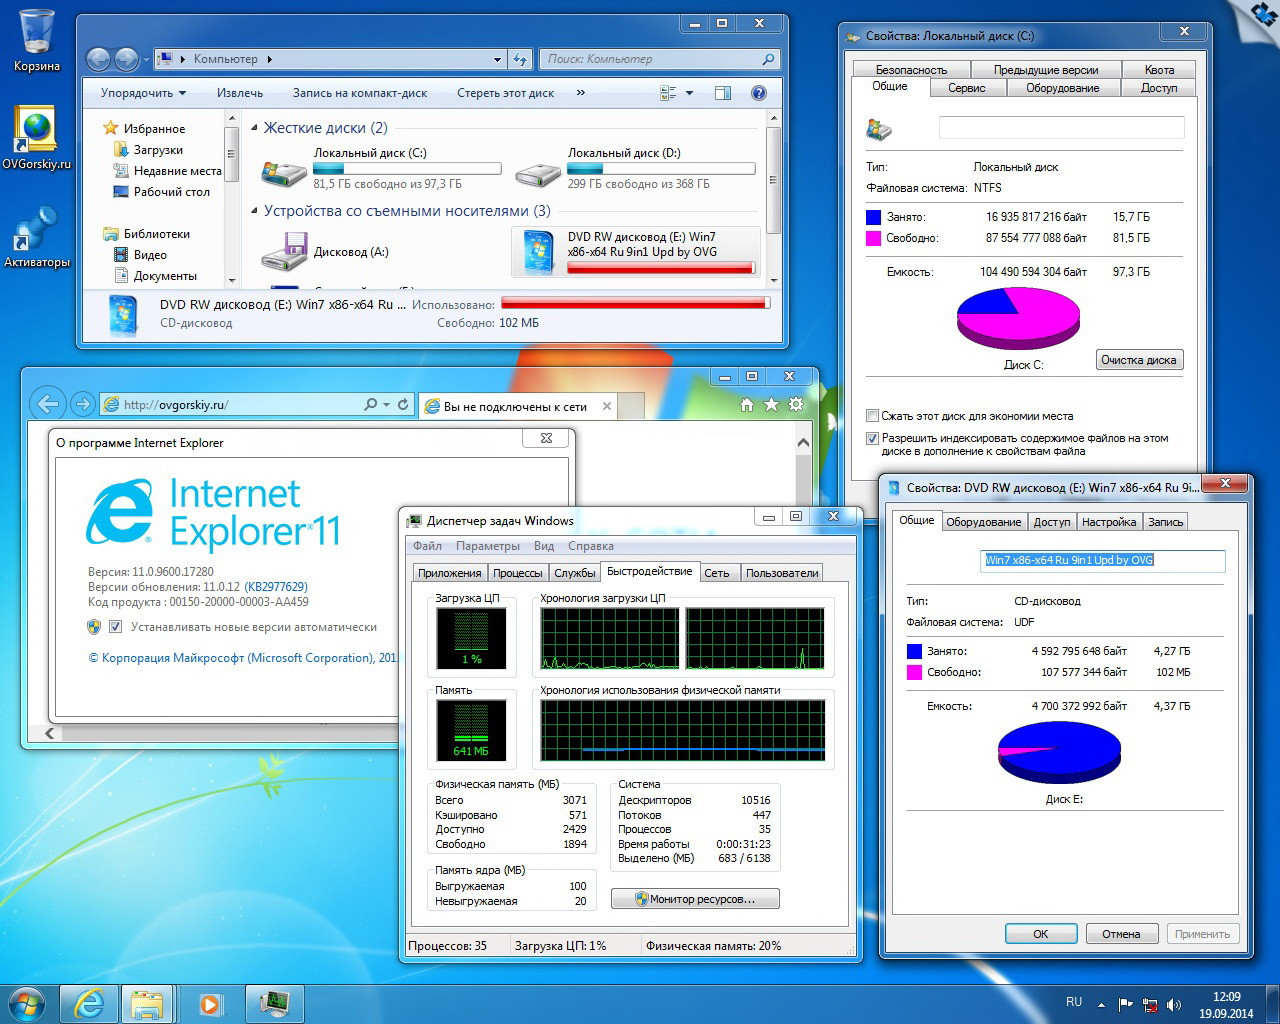1280x1024 pixels.
Task: Expand the Explorer address bar history dropdown
Action: click(x=497, y=60)
